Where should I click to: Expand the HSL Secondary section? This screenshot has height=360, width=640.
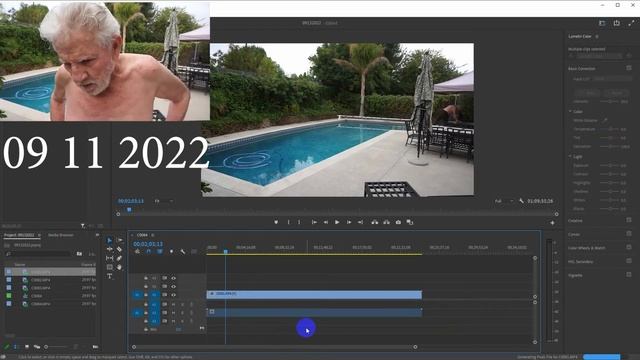point(580,262)
